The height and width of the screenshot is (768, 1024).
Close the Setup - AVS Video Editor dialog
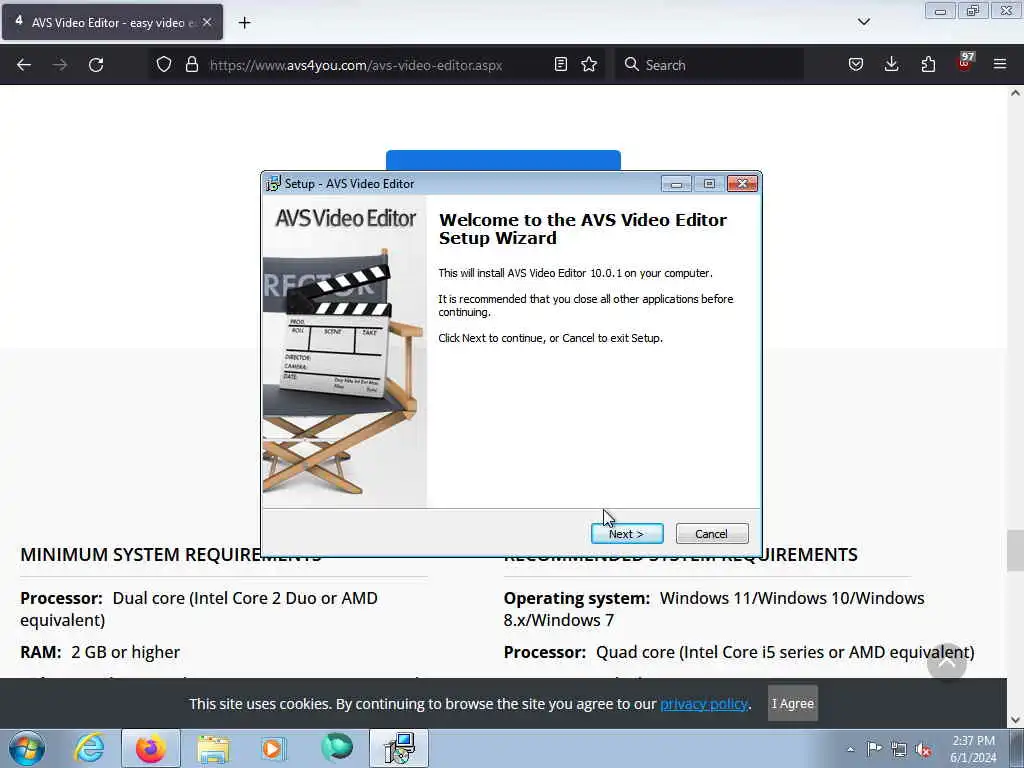pos(742,184)
